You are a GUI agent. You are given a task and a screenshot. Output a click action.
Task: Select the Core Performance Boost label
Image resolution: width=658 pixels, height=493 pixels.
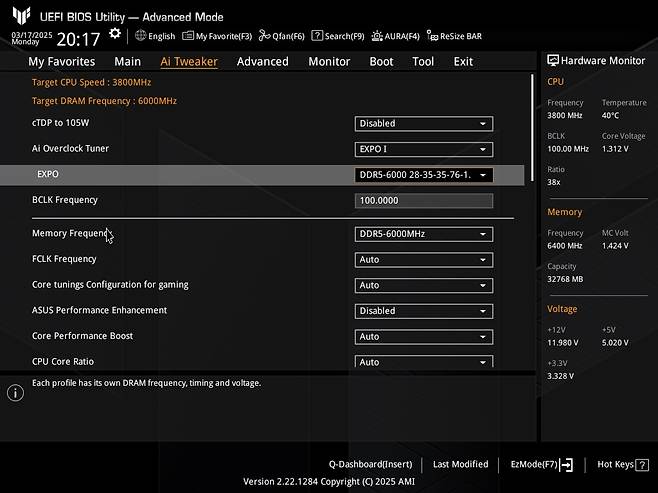pyautogui.click(x=82, y=336)
